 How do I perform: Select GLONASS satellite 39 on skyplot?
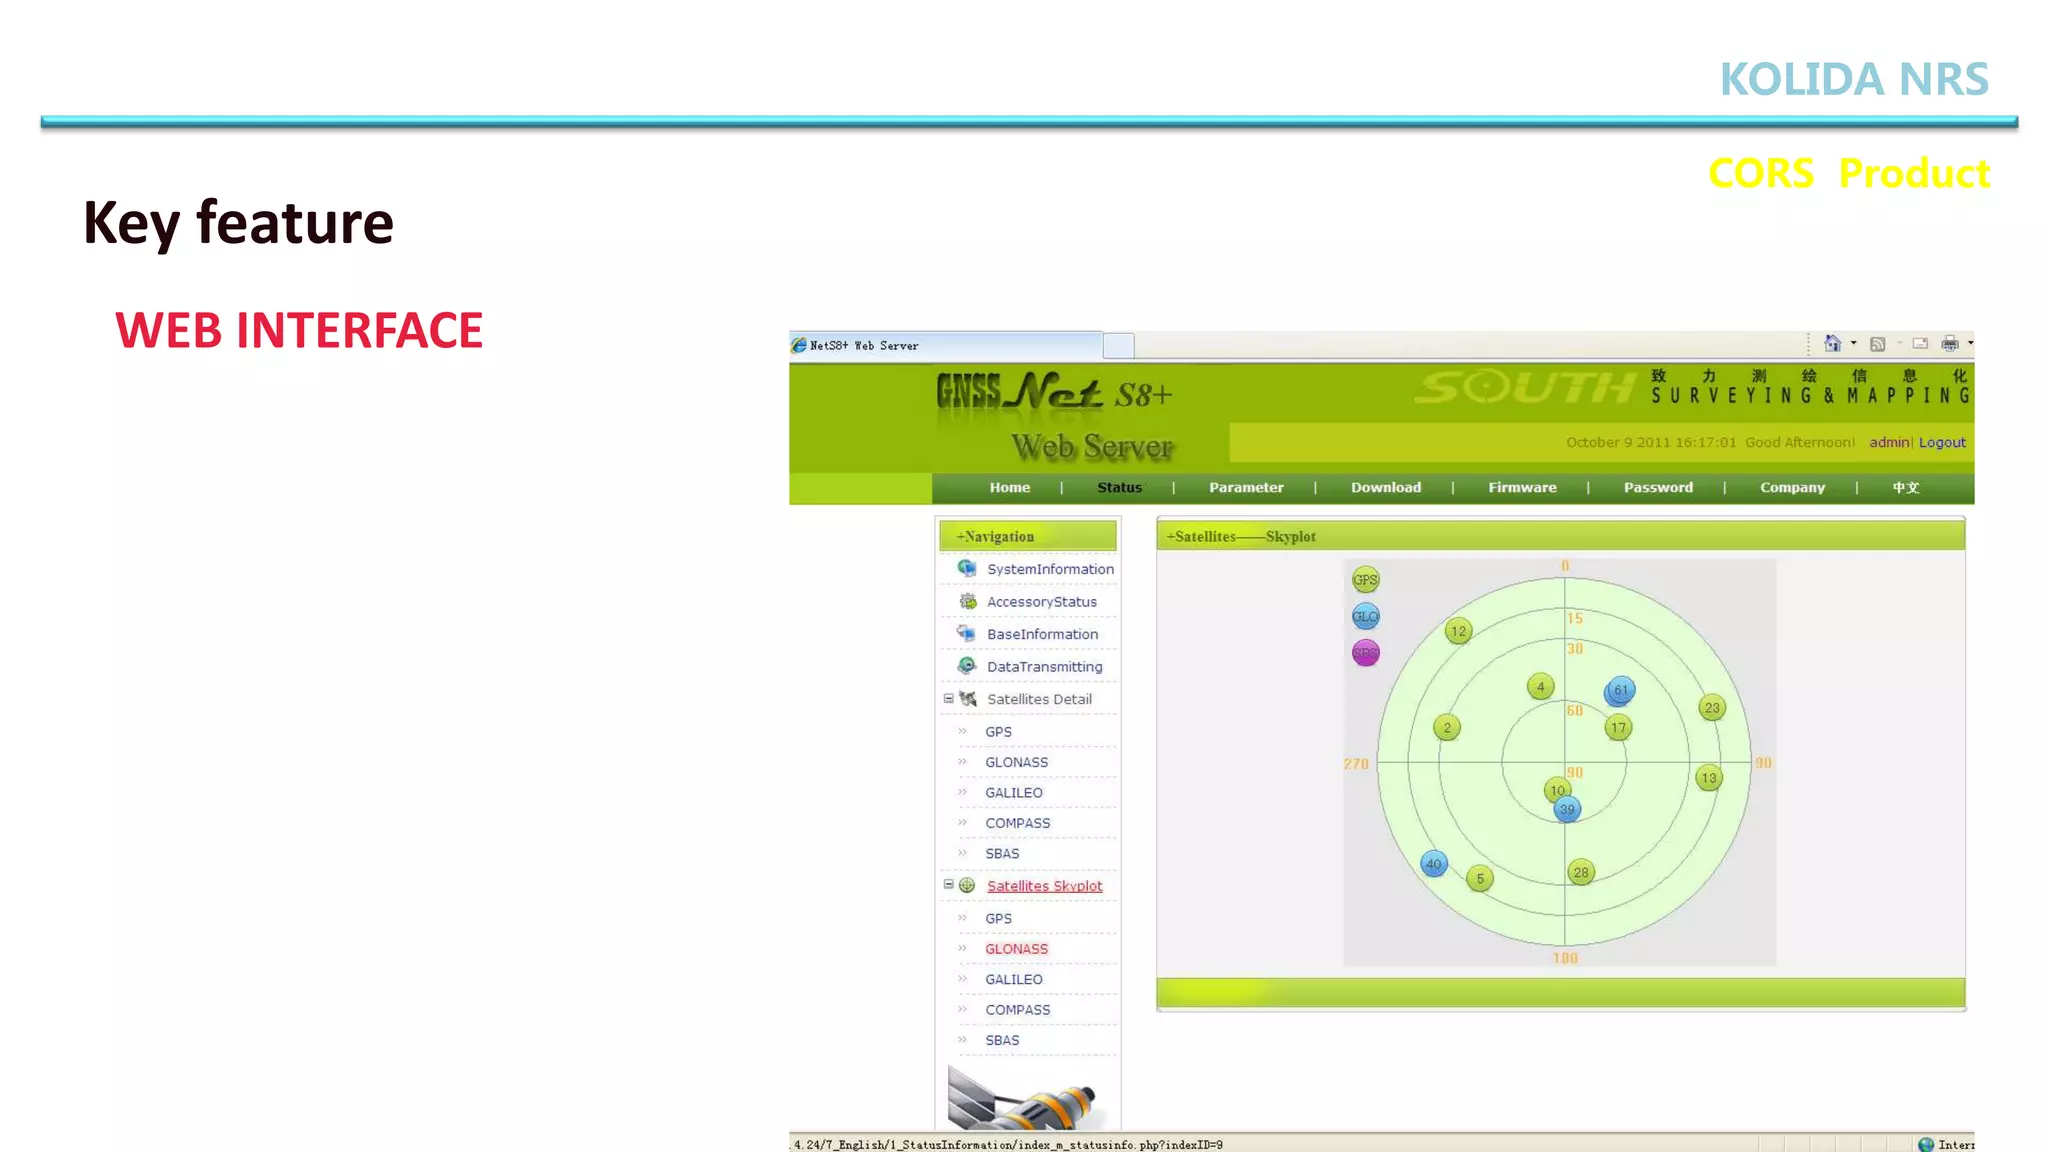(x=1567, y=809)
